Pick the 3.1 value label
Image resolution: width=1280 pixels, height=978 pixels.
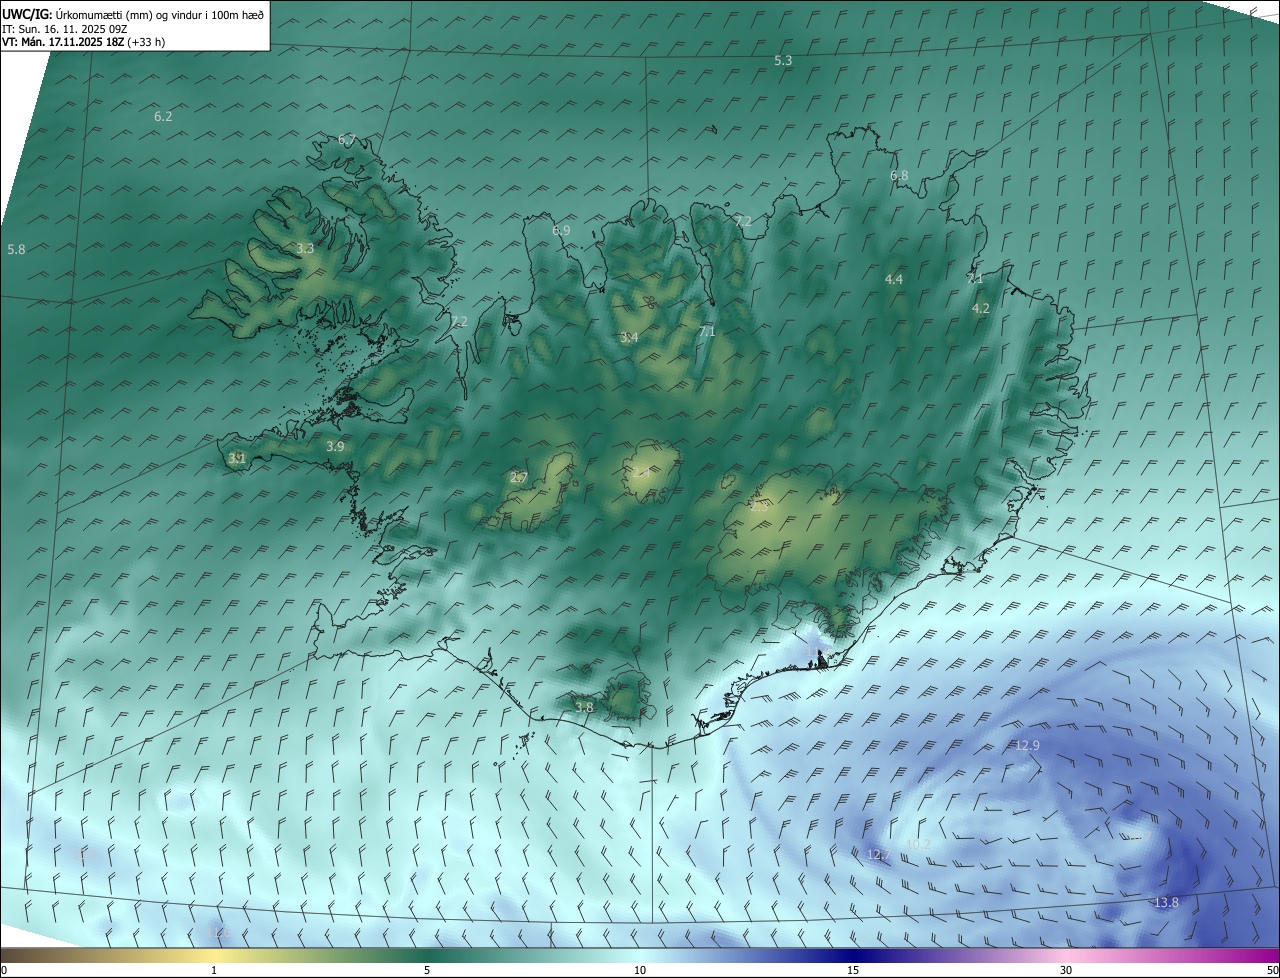[x=237, y=459]
